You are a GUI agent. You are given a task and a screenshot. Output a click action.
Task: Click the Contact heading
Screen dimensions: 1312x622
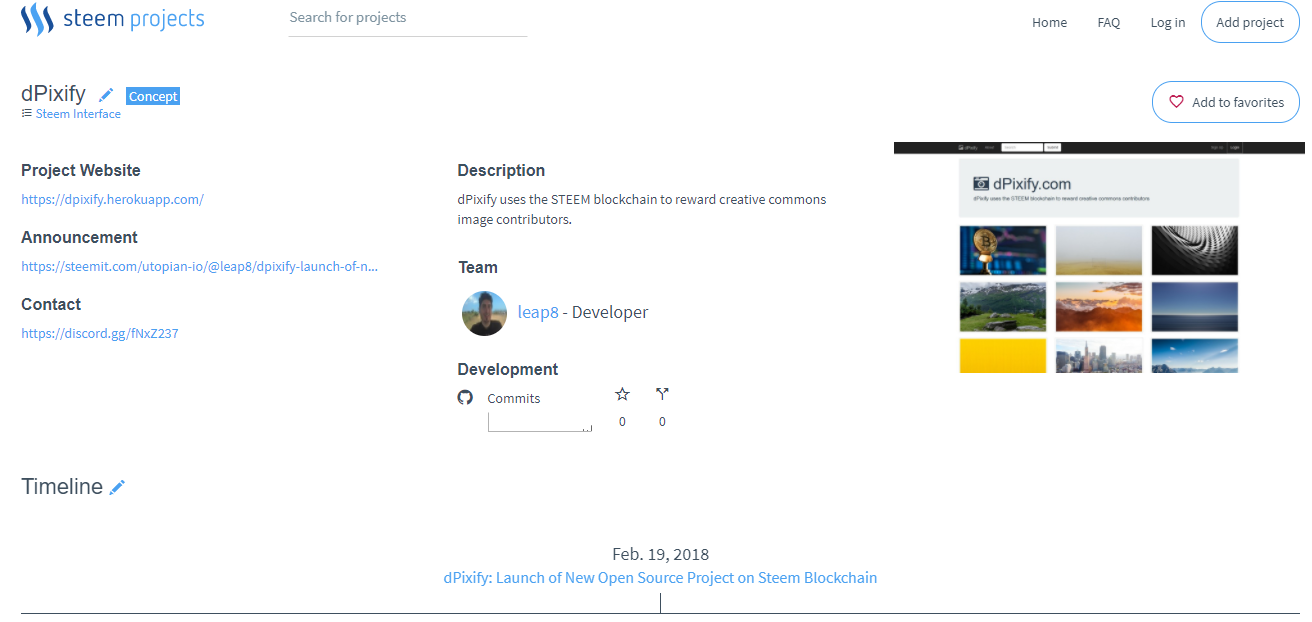click(51, 304)
